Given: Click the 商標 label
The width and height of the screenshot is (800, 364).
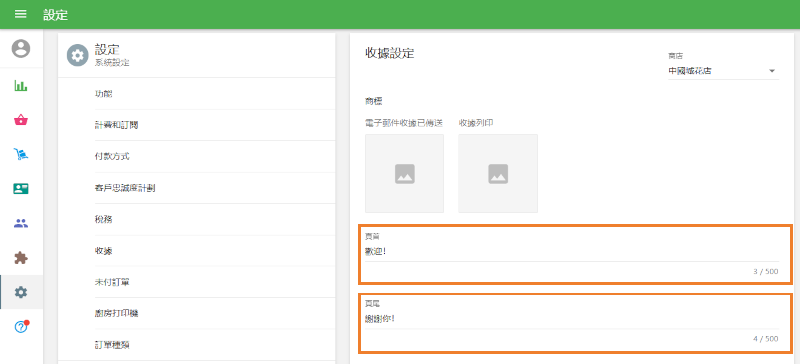Looking at the screenshot, I should [x=373, y=102].
